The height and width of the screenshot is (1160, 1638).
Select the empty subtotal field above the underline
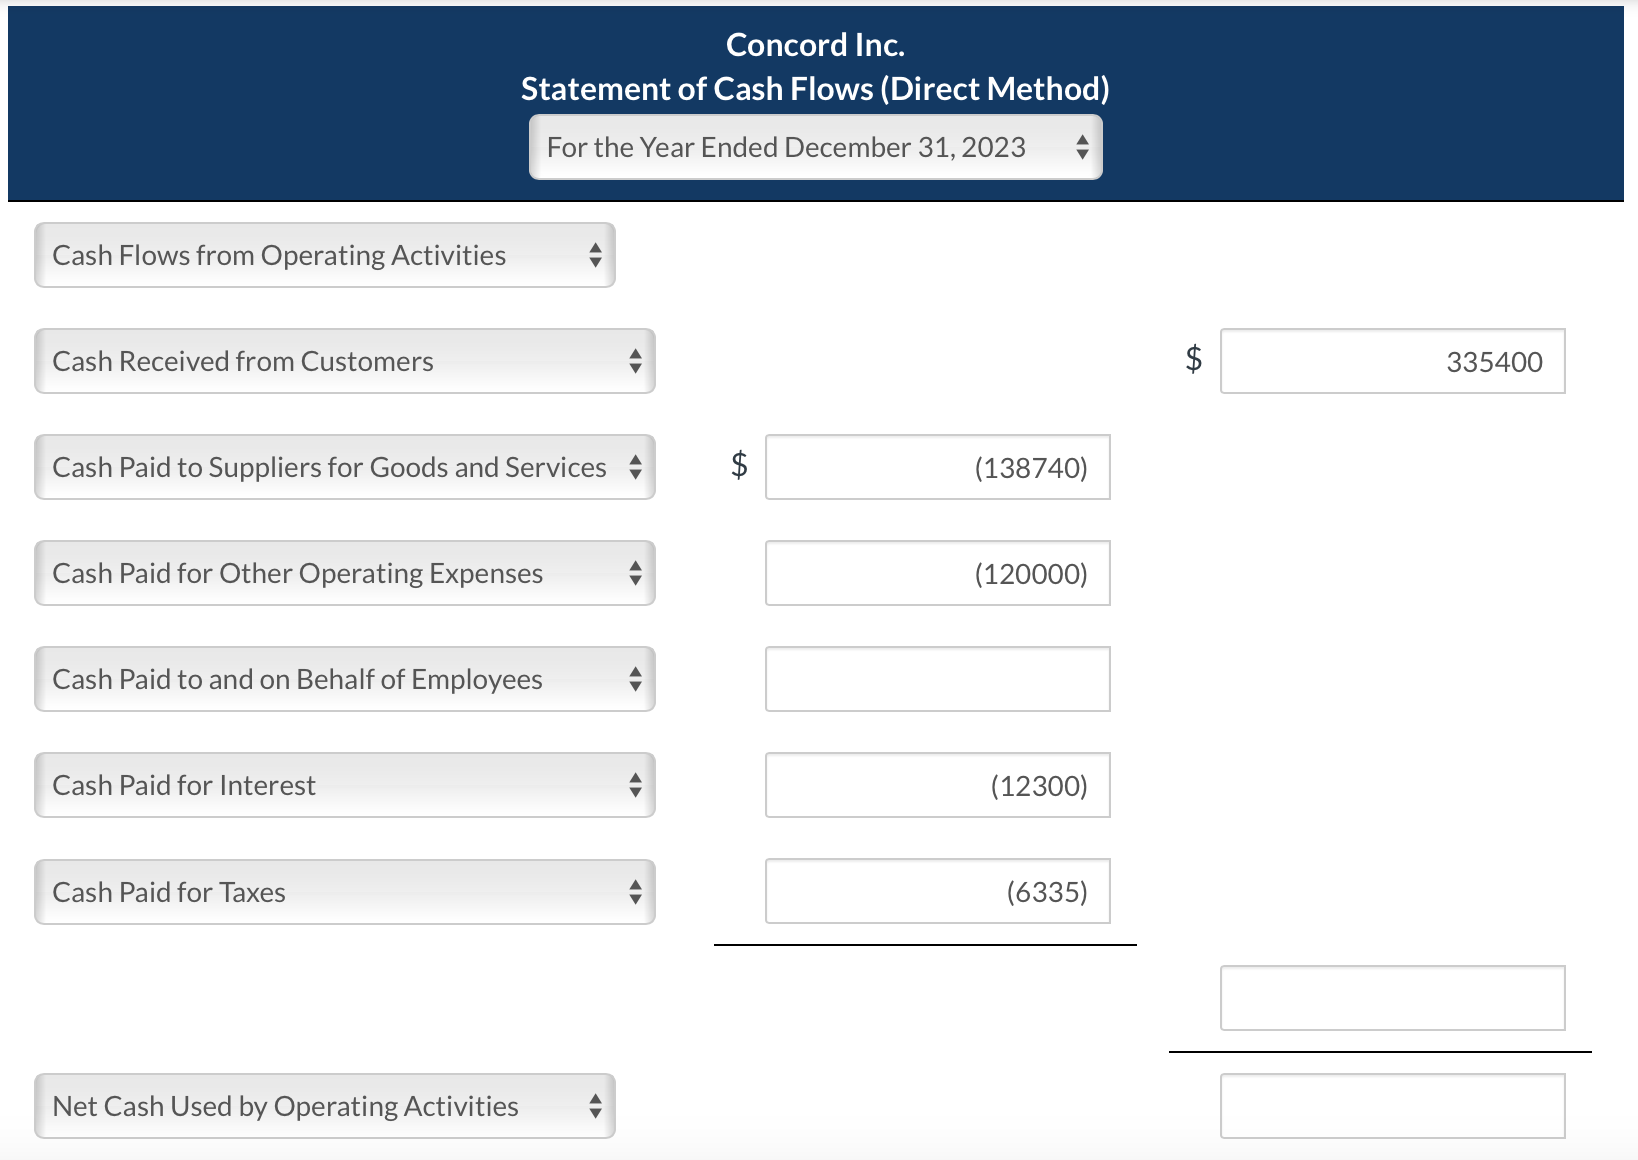pos(1392,998)
